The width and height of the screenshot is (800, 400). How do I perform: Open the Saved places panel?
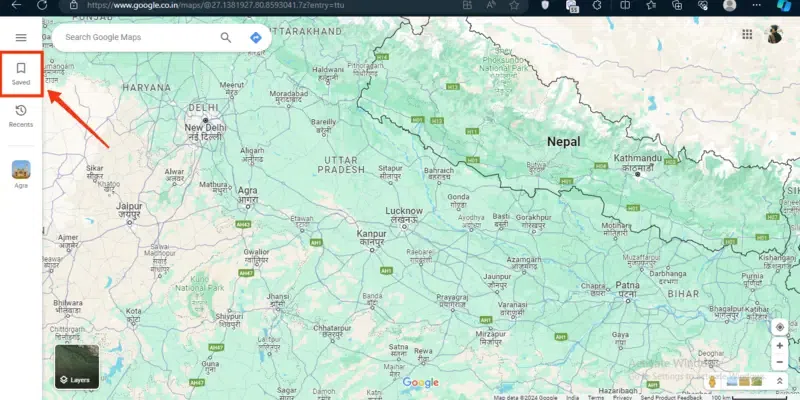pyautogui.click(x=21, y=73)
